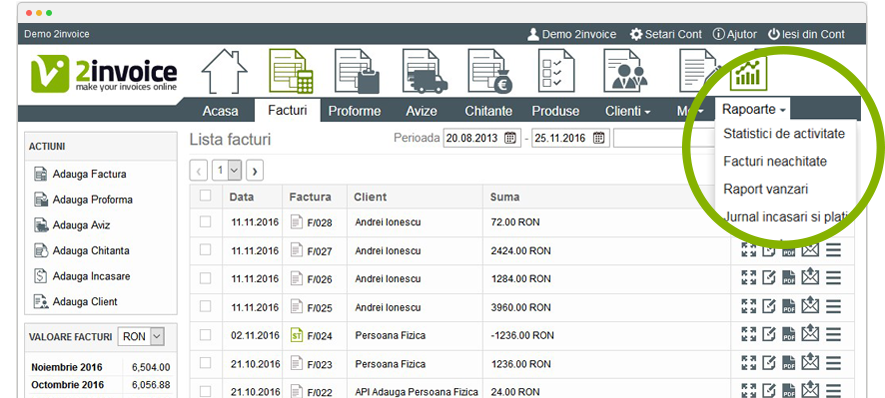The height and width of the screenshot is (398, 885).
Task: Tick the checkbox for invoice F/028
Action: pyautogui.click(x=205, y=222)
